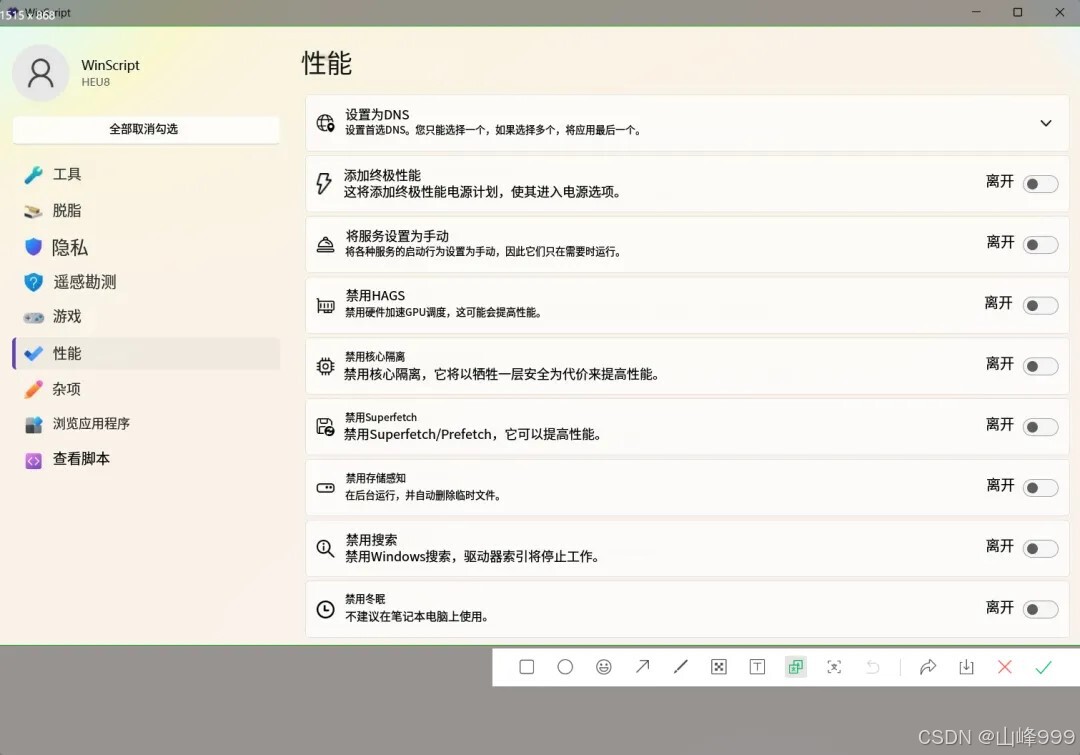Turn on the 禁用存储感知 toggle
The height and width of the screenshot is (755, 1080).
point(1040,488)
